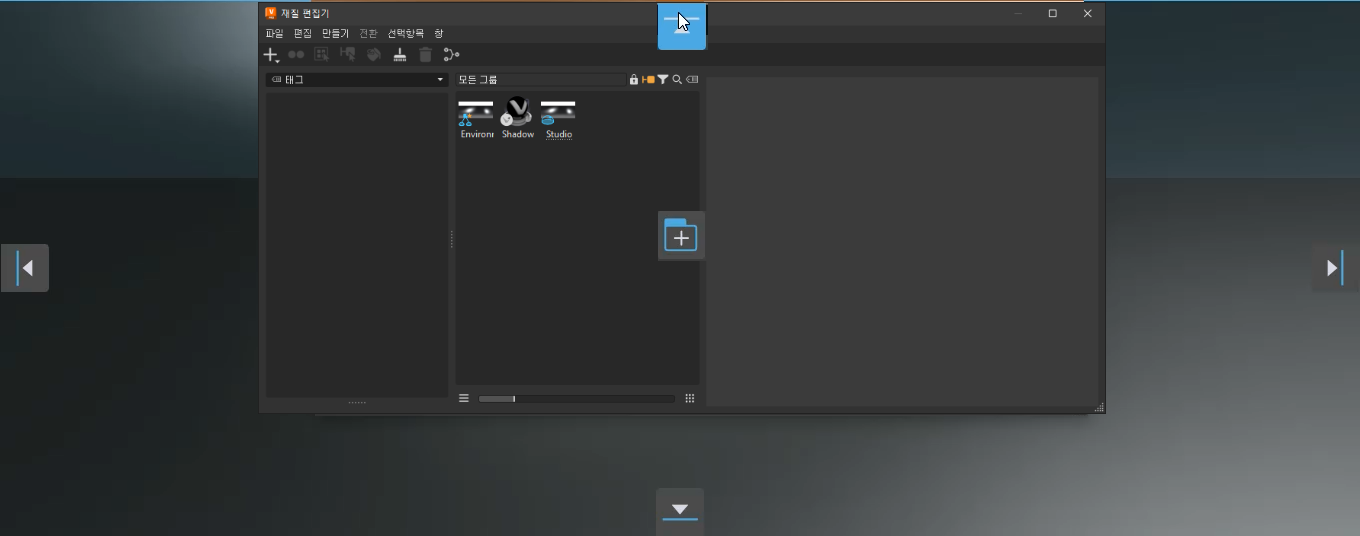
Task: Open the 선택항목 menu
Action: tap(406, 34)
